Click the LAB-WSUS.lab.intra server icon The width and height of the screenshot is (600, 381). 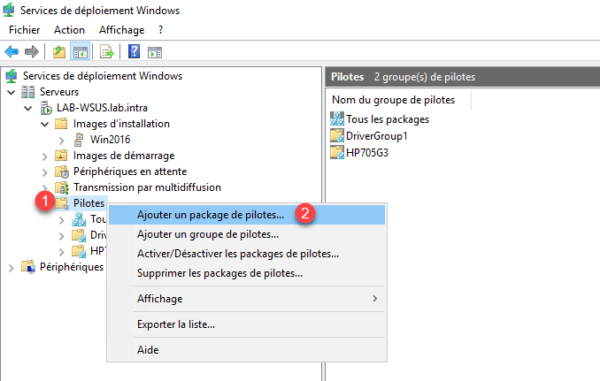(46, 108)
